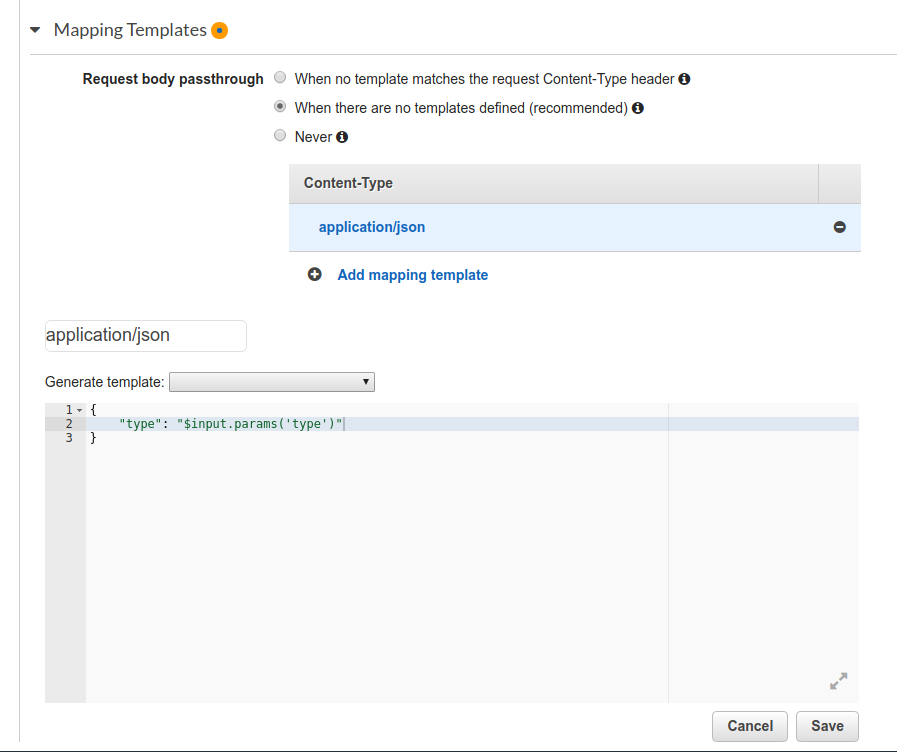Image resolution: width=897 pixels, height=752 pixels.
Task: Save the mapping template
Action: click(x=827, y=726)
